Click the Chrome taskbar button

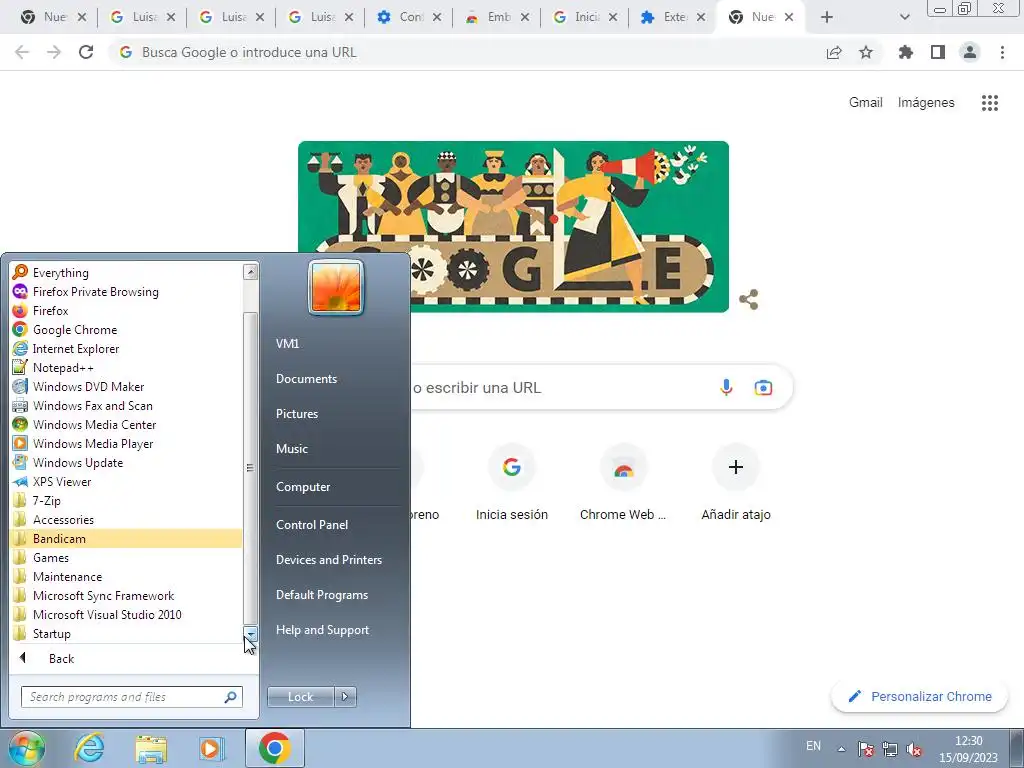point(274,748)
